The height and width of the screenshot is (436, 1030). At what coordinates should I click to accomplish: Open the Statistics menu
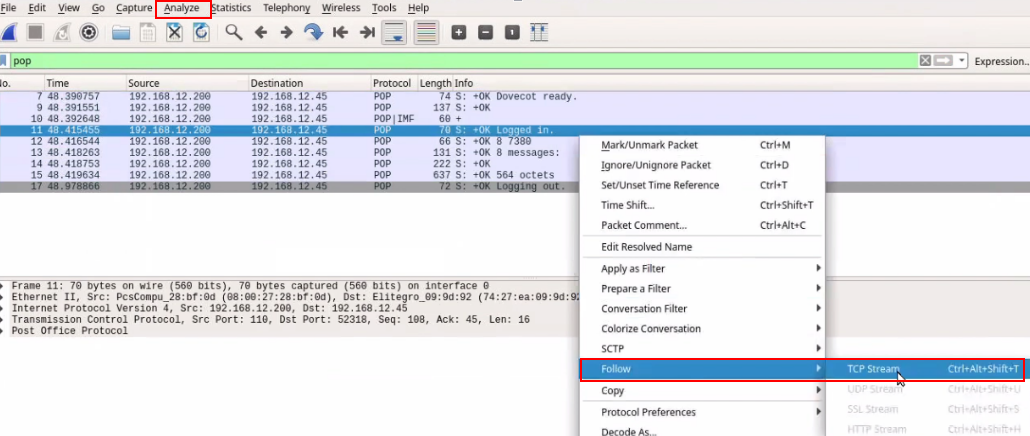231,8
